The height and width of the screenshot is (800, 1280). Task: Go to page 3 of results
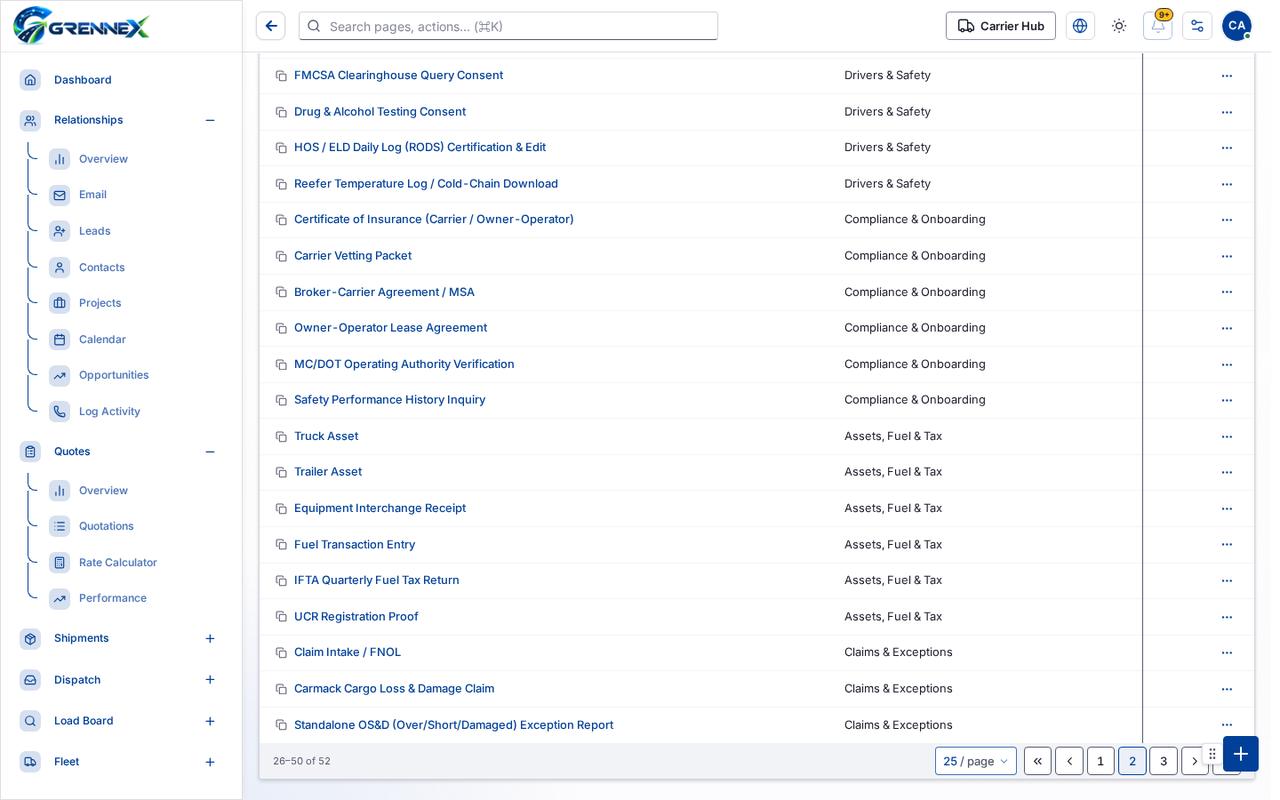[x=1163, y=761]
